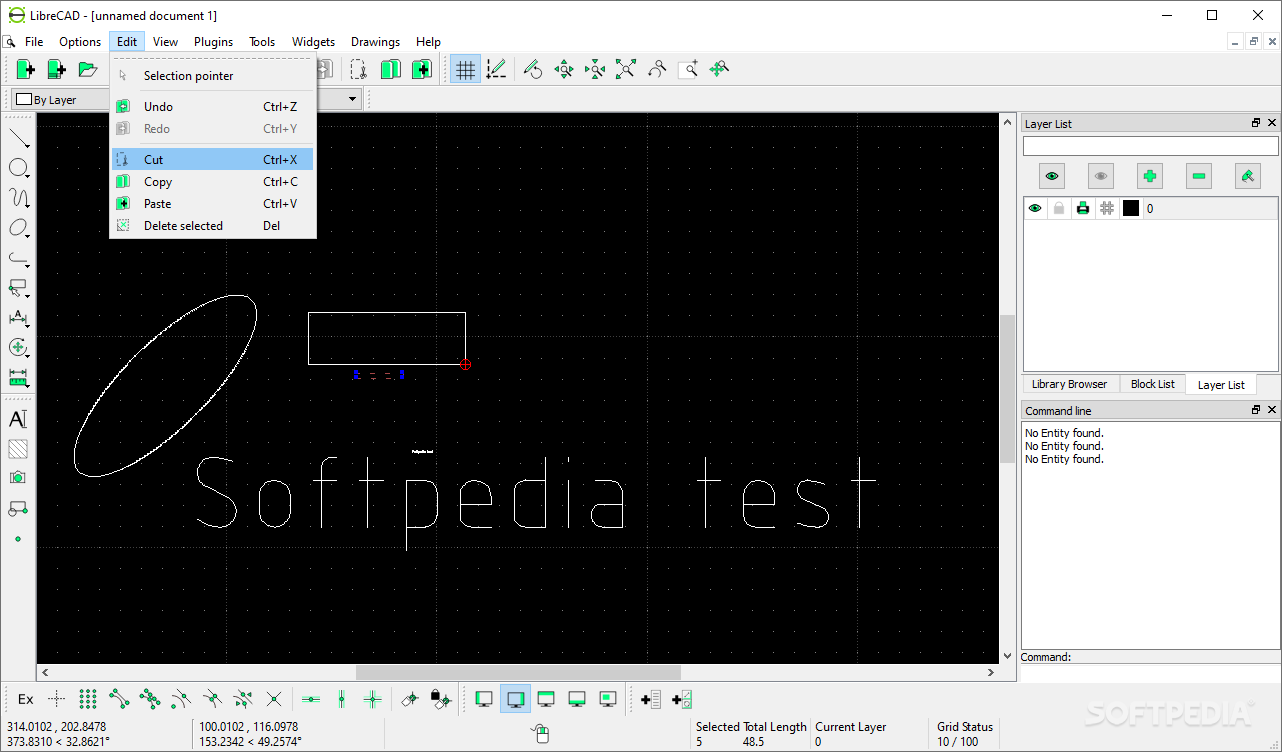Toggle the Lock Relative Zero icon
This screenshot has width=1282, height=752.
coord(441,699)
